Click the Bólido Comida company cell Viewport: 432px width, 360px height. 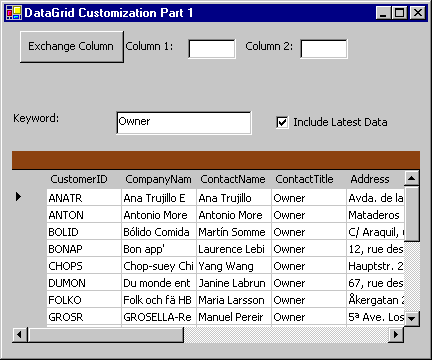pos(159,232)
